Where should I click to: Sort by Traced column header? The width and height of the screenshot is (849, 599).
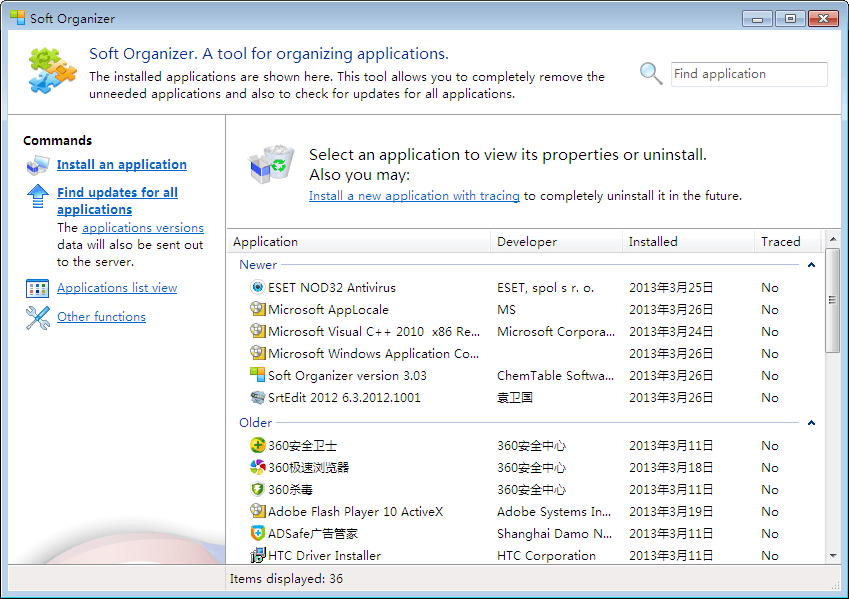[788, 242]
